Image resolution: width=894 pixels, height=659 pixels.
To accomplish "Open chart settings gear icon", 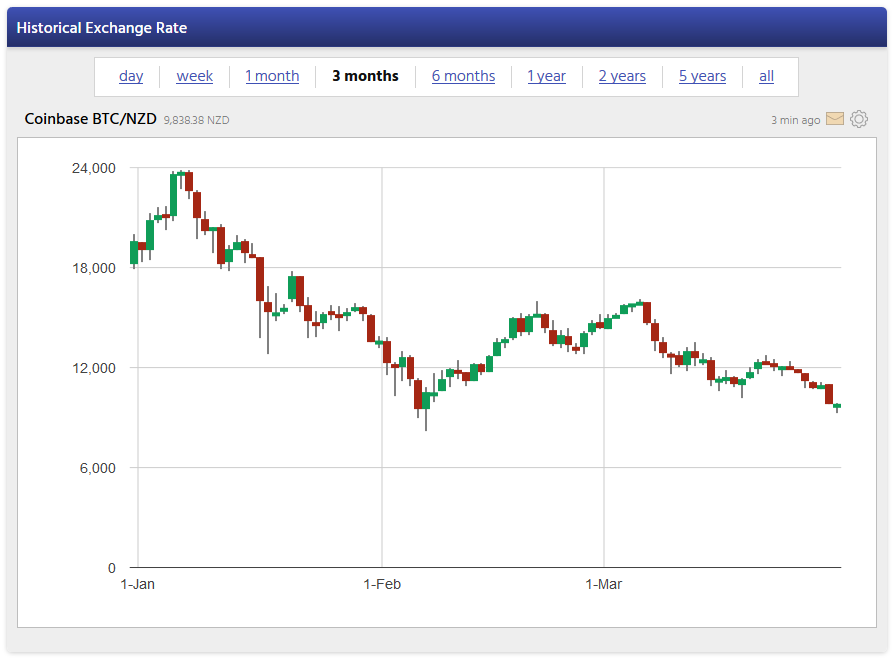I will click(x=859, y=120).
